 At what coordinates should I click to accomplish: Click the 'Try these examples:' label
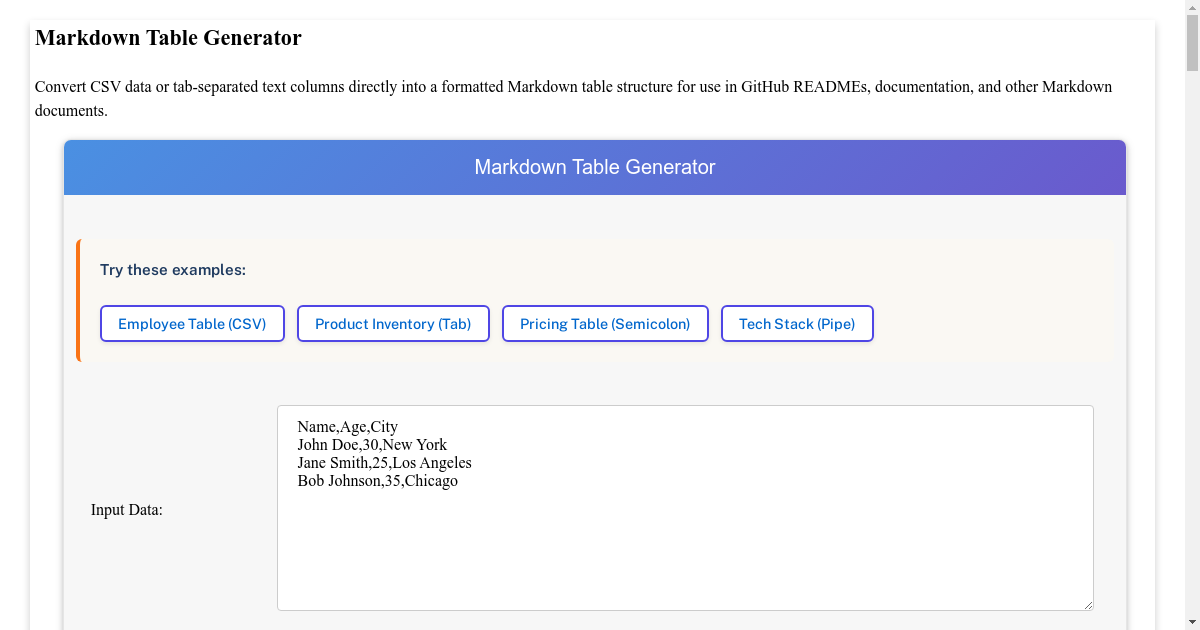click(x=173, y=270)
